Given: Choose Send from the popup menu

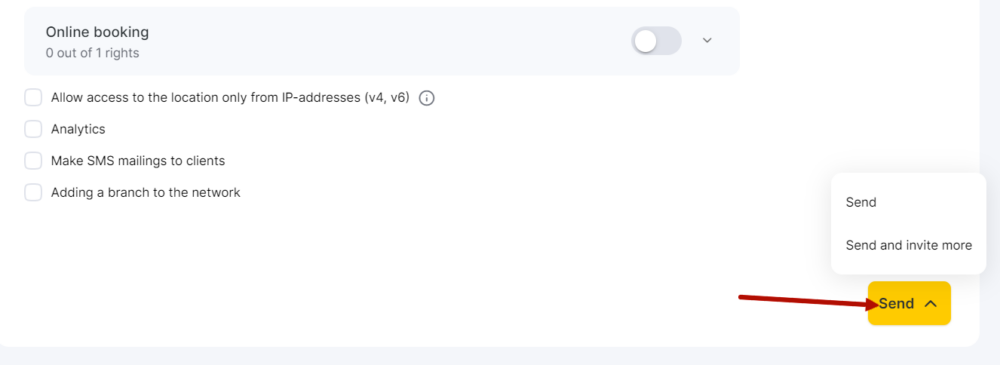Looking at the screenshot, I should tap(861, 202).
